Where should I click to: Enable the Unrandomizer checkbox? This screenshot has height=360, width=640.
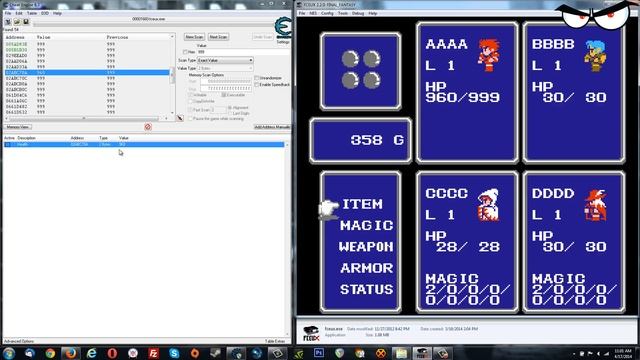point(256,78)
